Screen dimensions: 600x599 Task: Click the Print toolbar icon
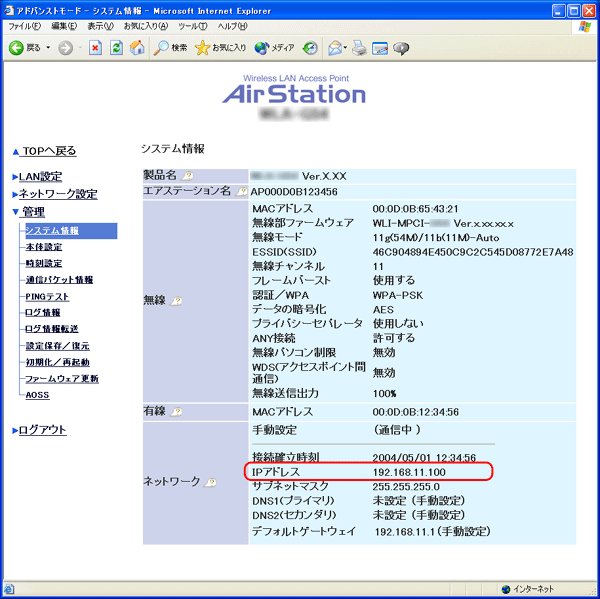359,48
